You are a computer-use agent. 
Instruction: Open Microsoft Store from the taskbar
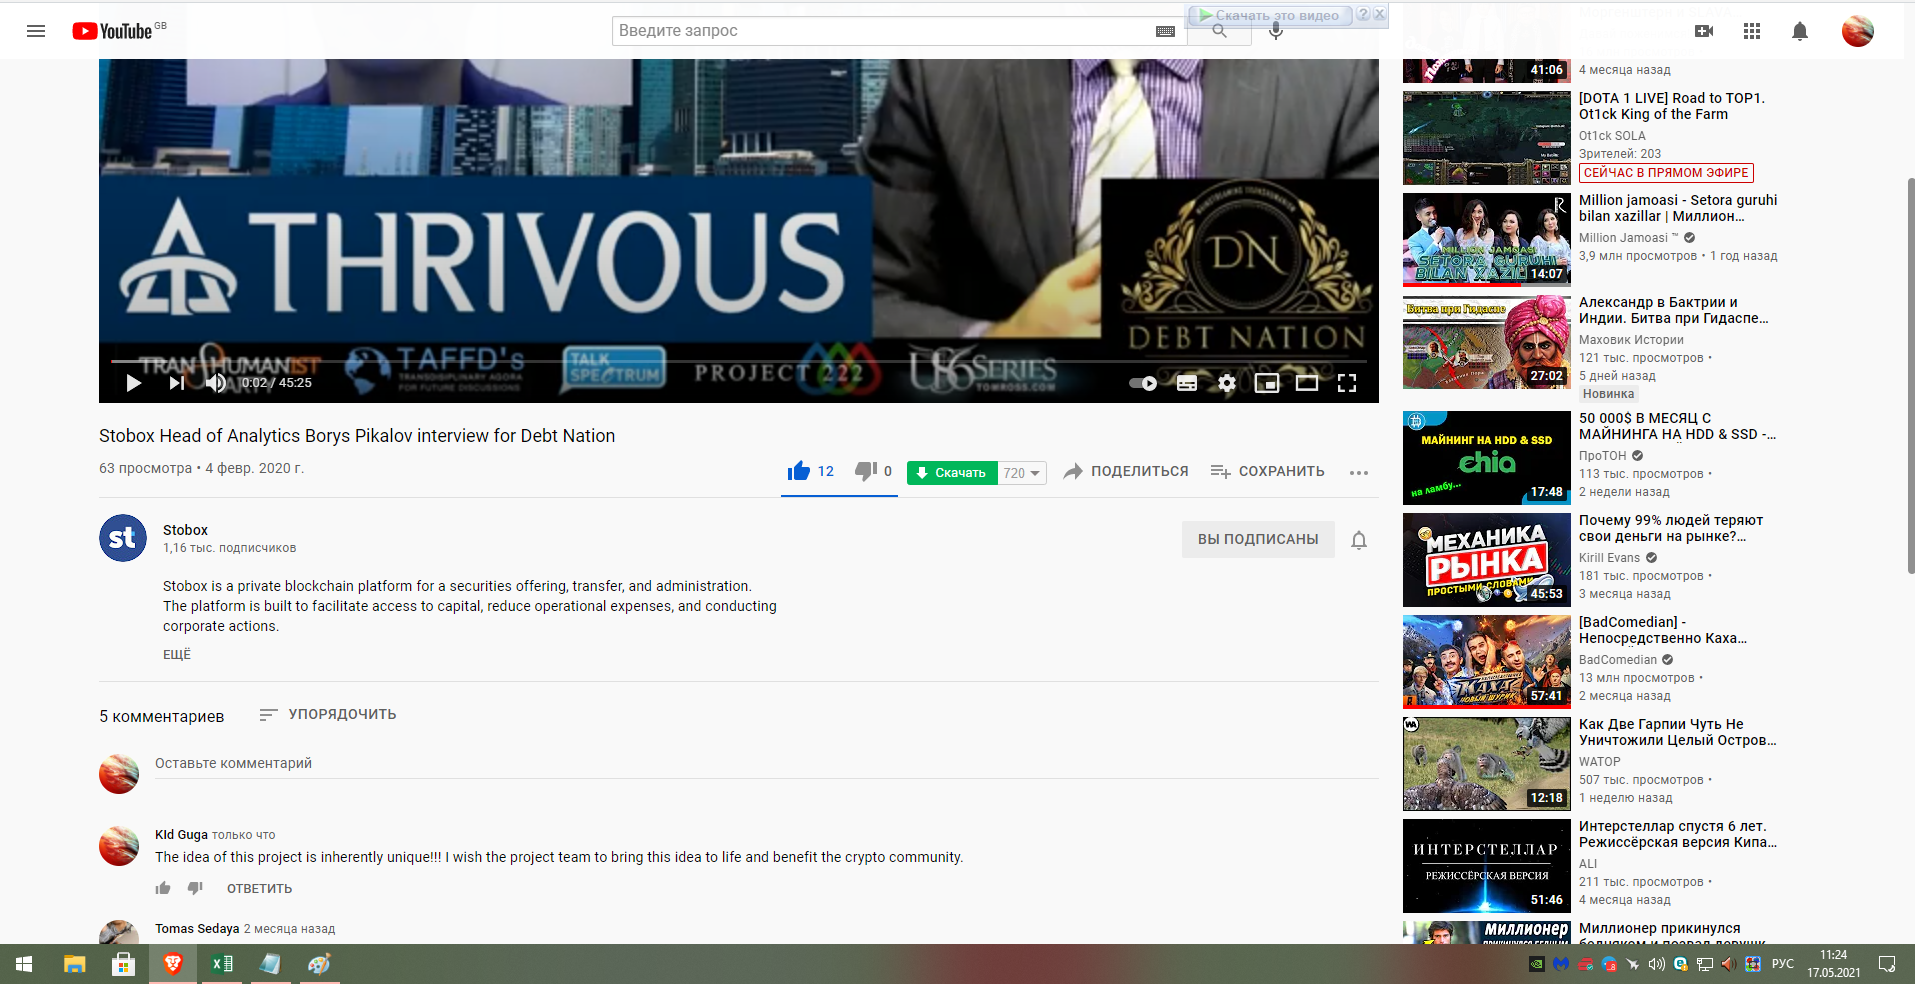123,964
